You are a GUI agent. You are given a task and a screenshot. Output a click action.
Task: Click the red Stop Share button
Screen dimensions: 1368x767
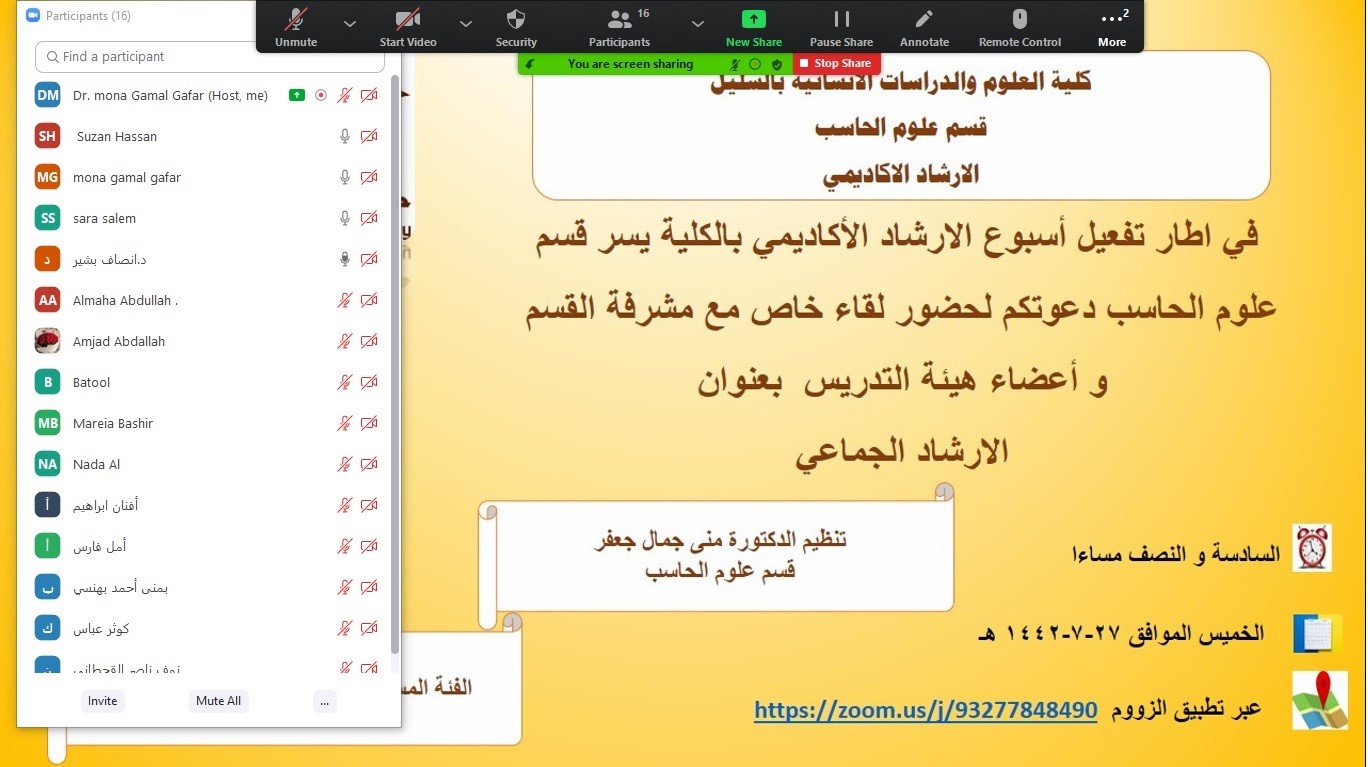coord(836,64)
